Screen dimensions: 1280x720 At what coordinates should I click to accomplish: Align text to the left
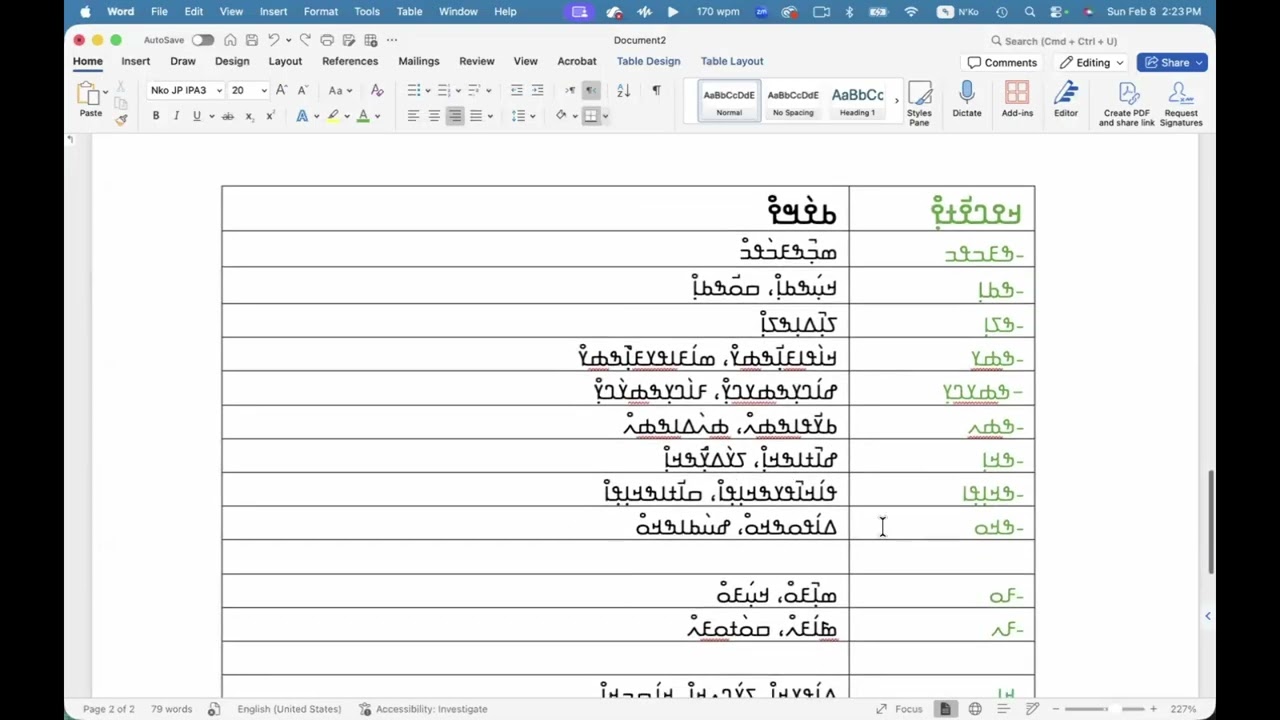click(x=413, y=116)
